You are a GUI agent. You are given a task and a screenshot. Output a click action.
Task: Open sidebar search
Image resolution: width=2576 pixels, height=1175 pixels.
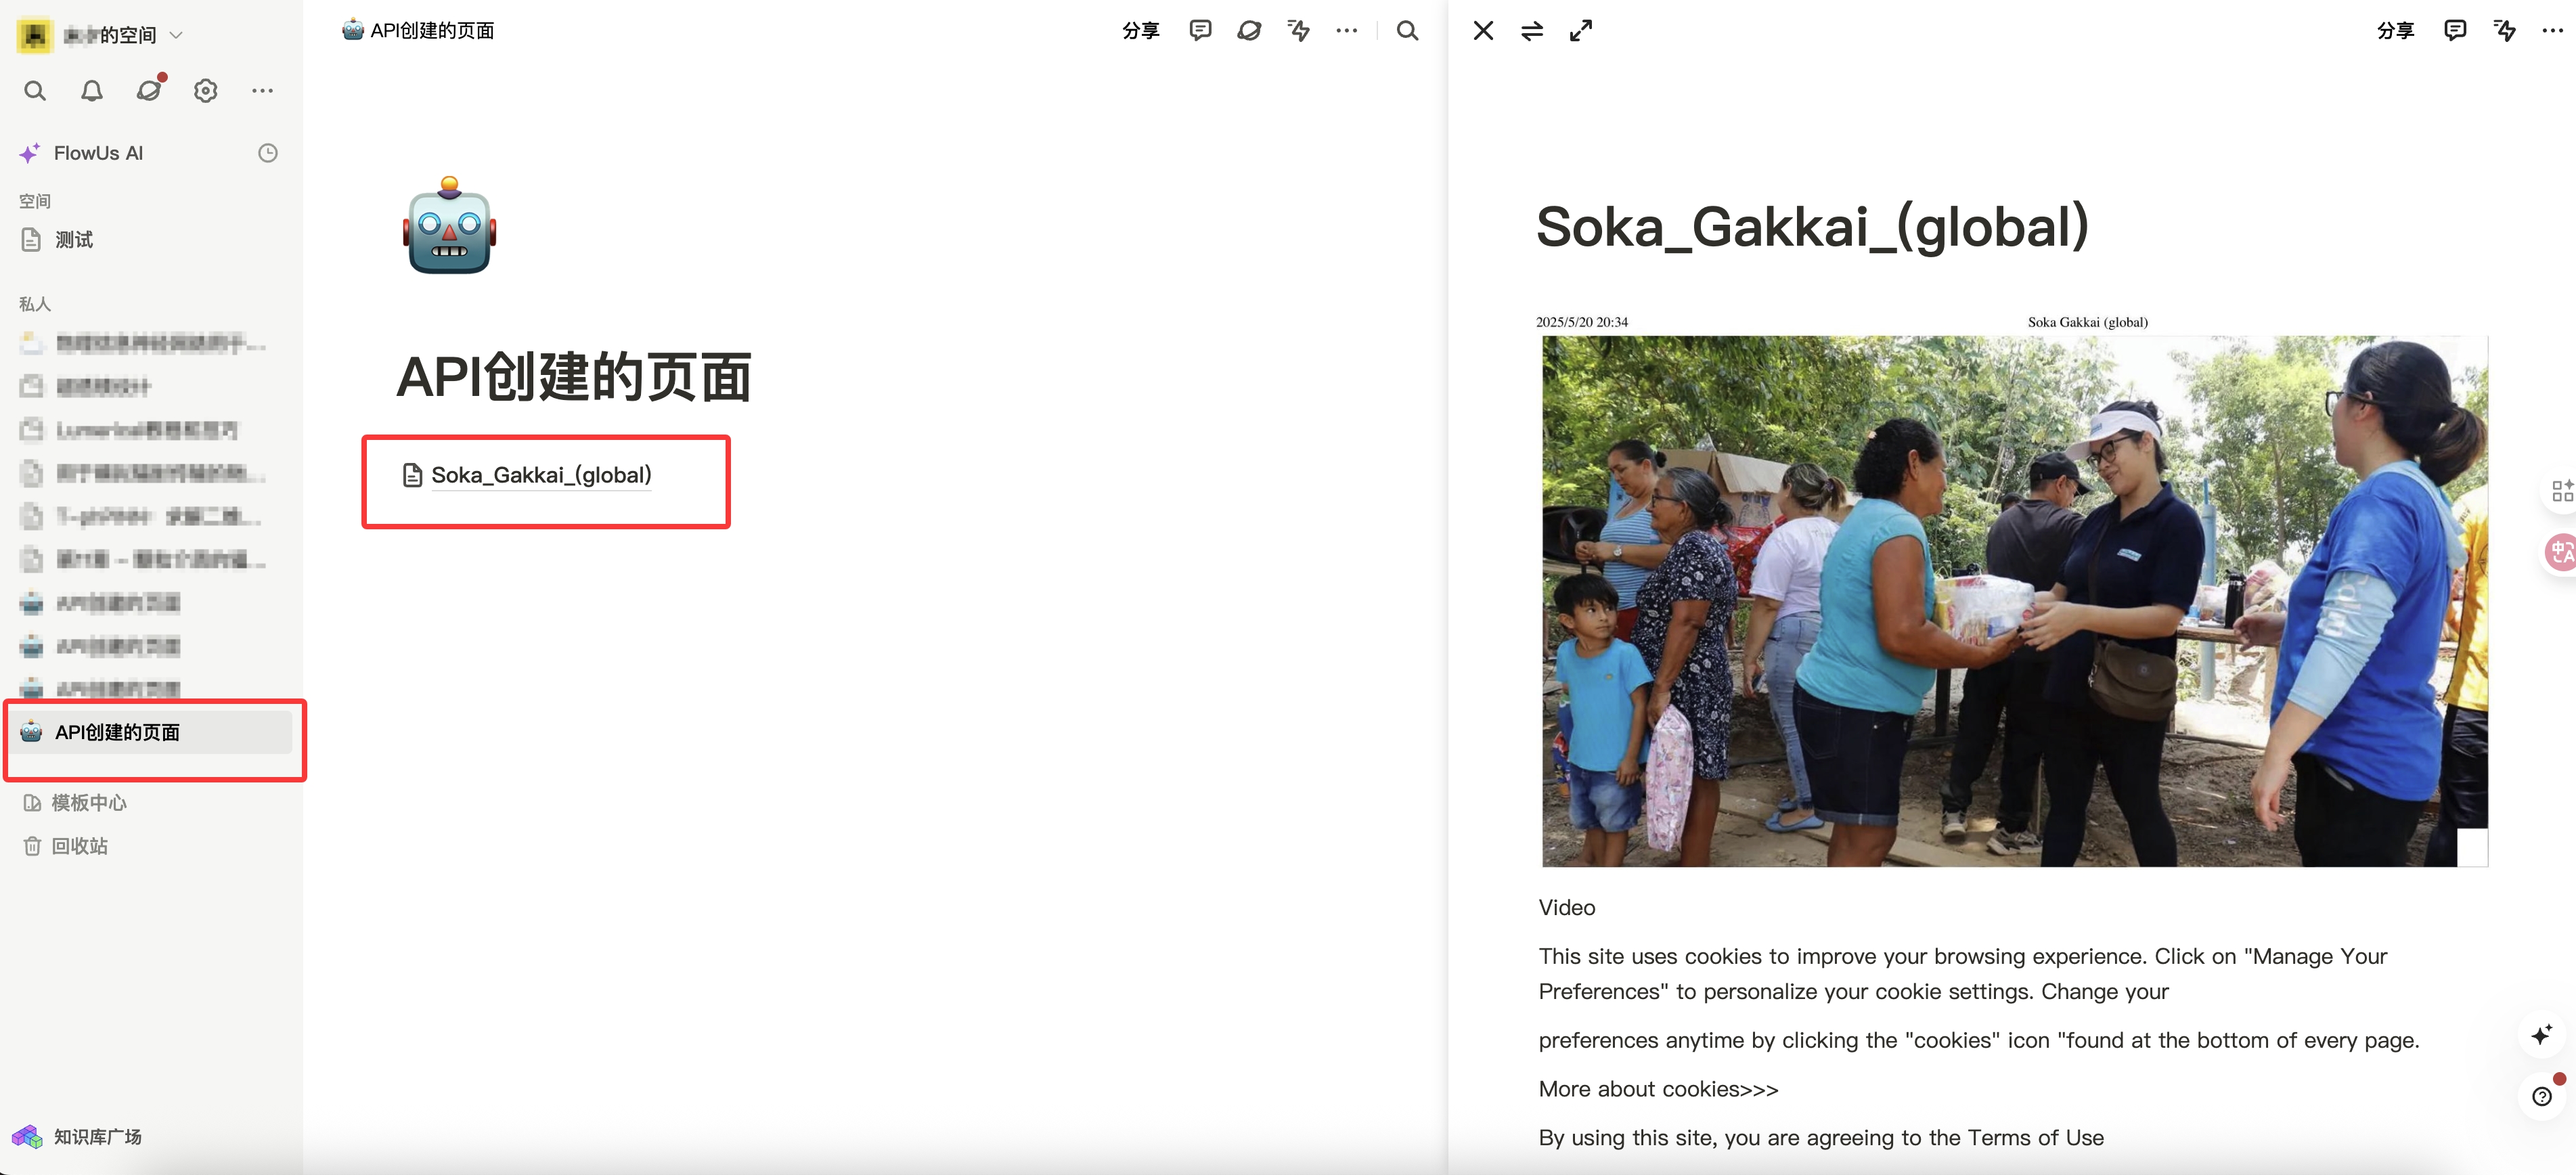34,90
